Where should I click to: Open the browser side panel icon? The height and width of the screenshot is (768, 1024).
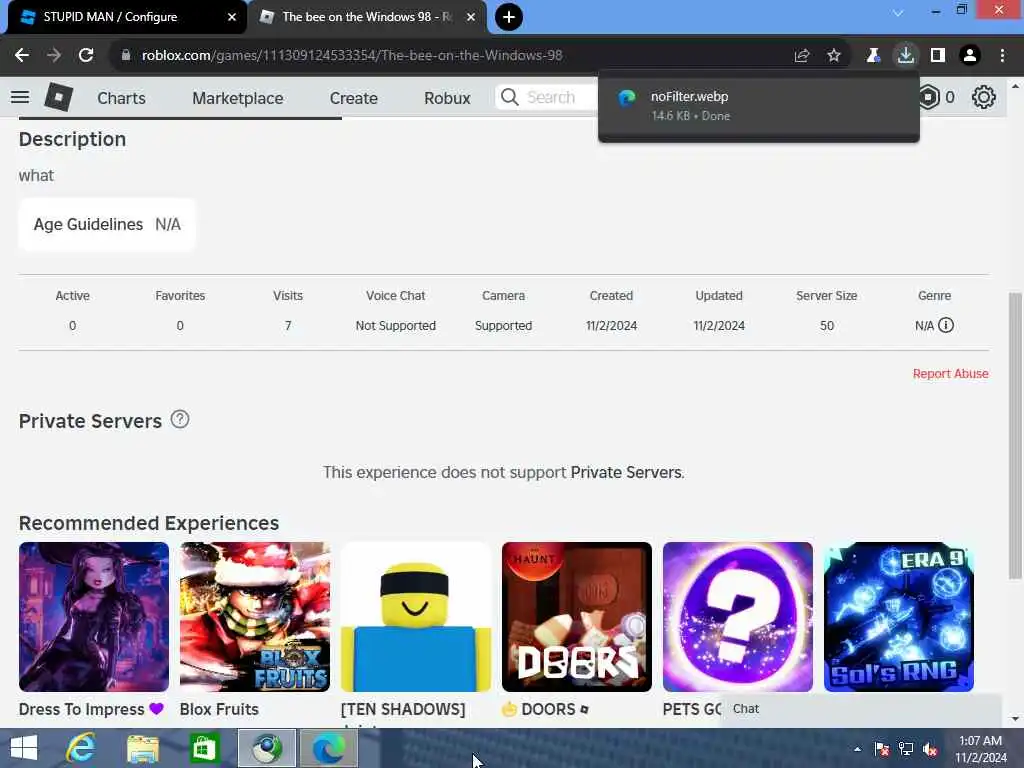(938, 56)
